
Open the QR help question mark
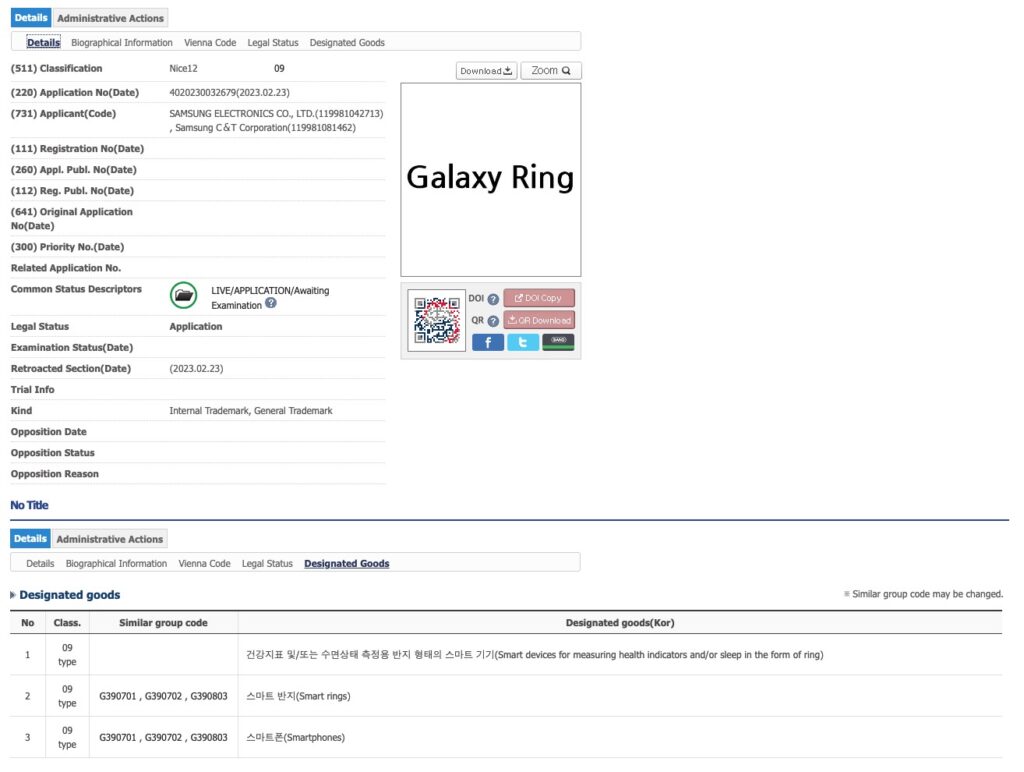[x=493, y=321]
